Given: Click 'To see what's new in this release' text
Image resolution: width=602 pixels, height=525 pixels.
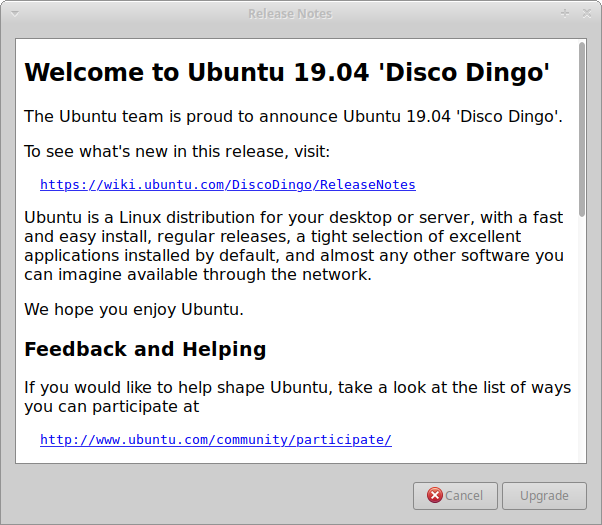Looking at the screenshot, I should click(x=177, y=151).
